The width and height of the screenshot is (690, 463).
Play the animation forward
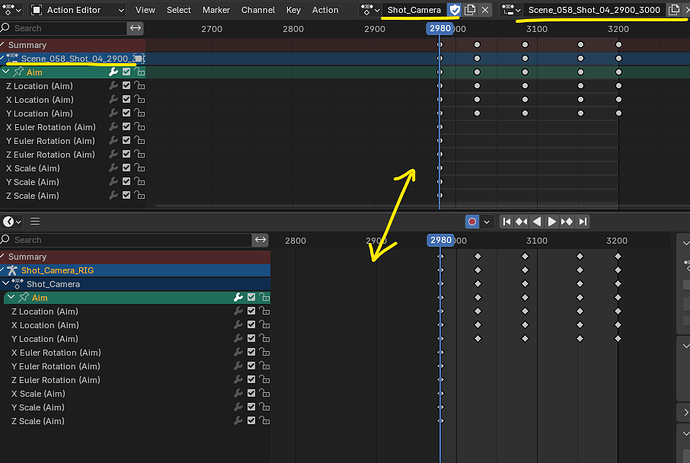pyautogui.click(x=551, y=222)
